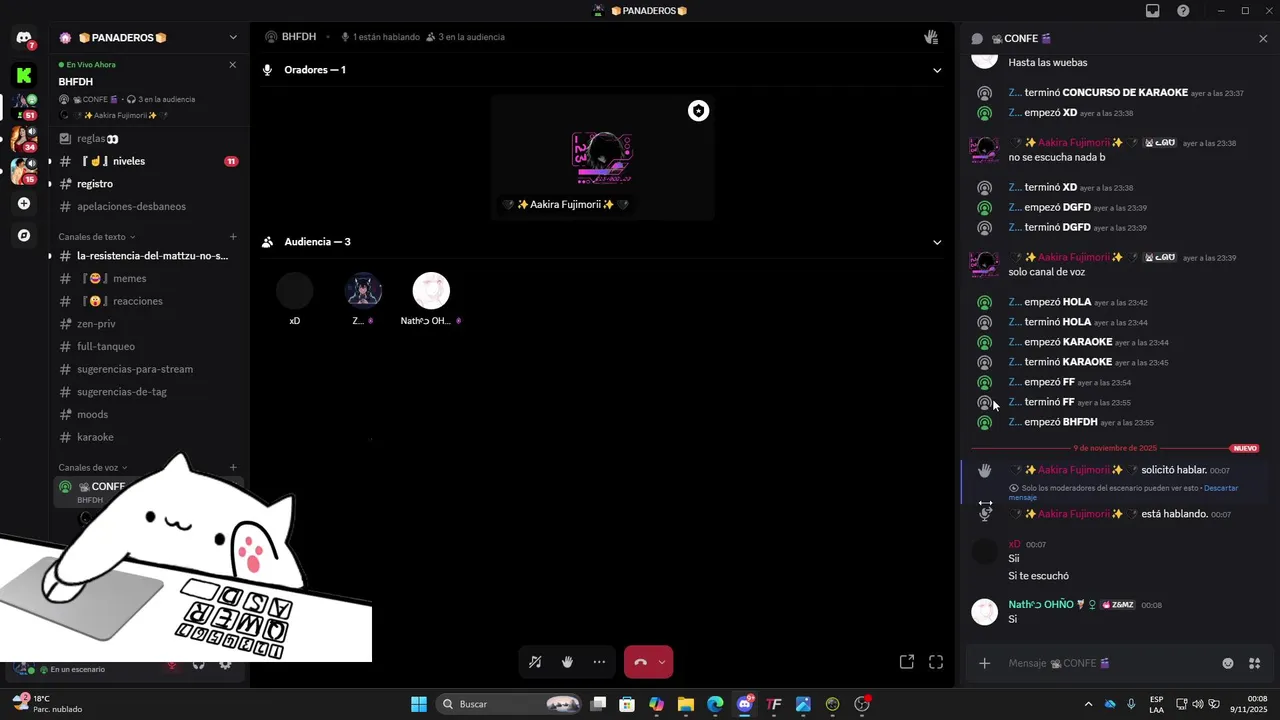Leave the stage with red button
The image size is (1280, 720).
640,662
